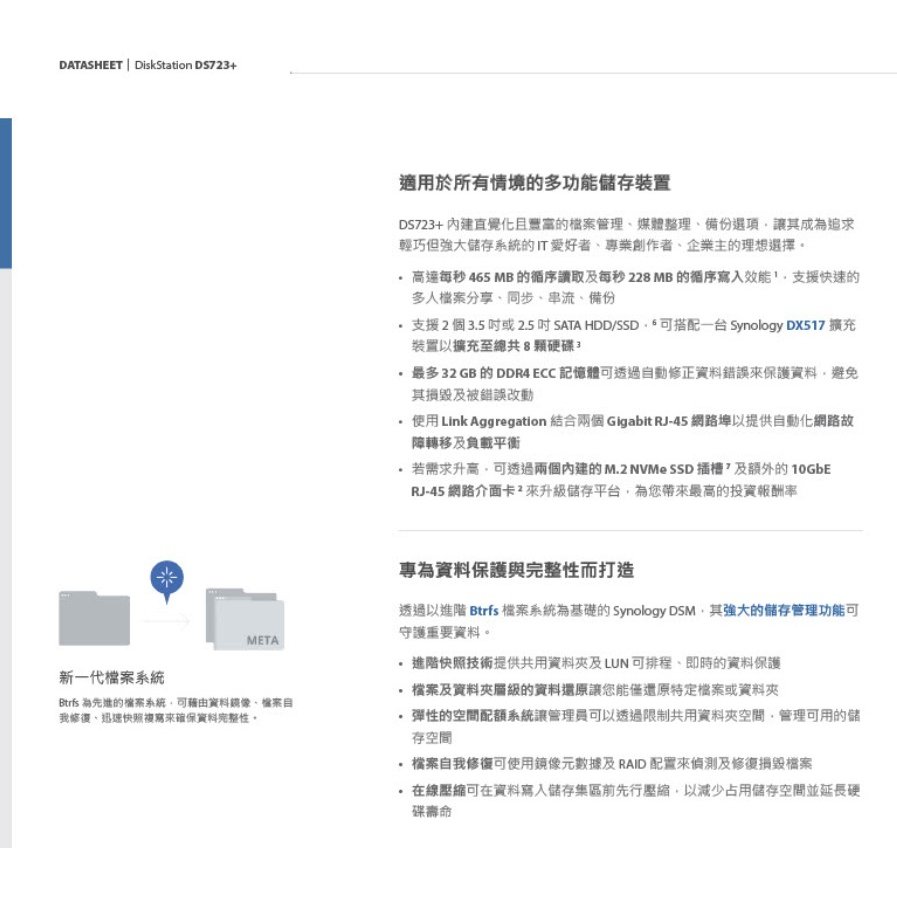The height and width of the screenshot is (897, 897).
Task: Click the bold text 在線壓縮
Action: tap(439, 791)
